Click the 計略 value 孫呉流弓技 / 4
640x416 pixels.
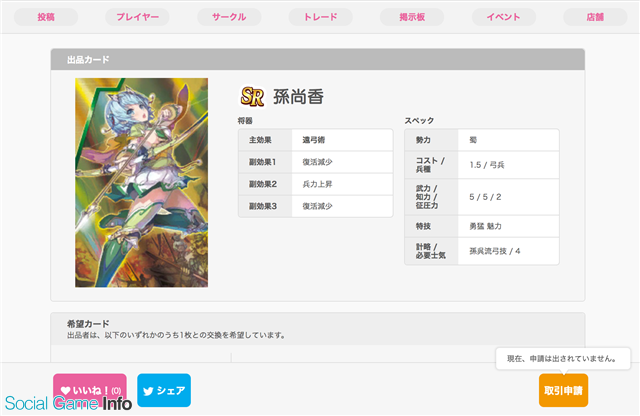pos(495,251)
